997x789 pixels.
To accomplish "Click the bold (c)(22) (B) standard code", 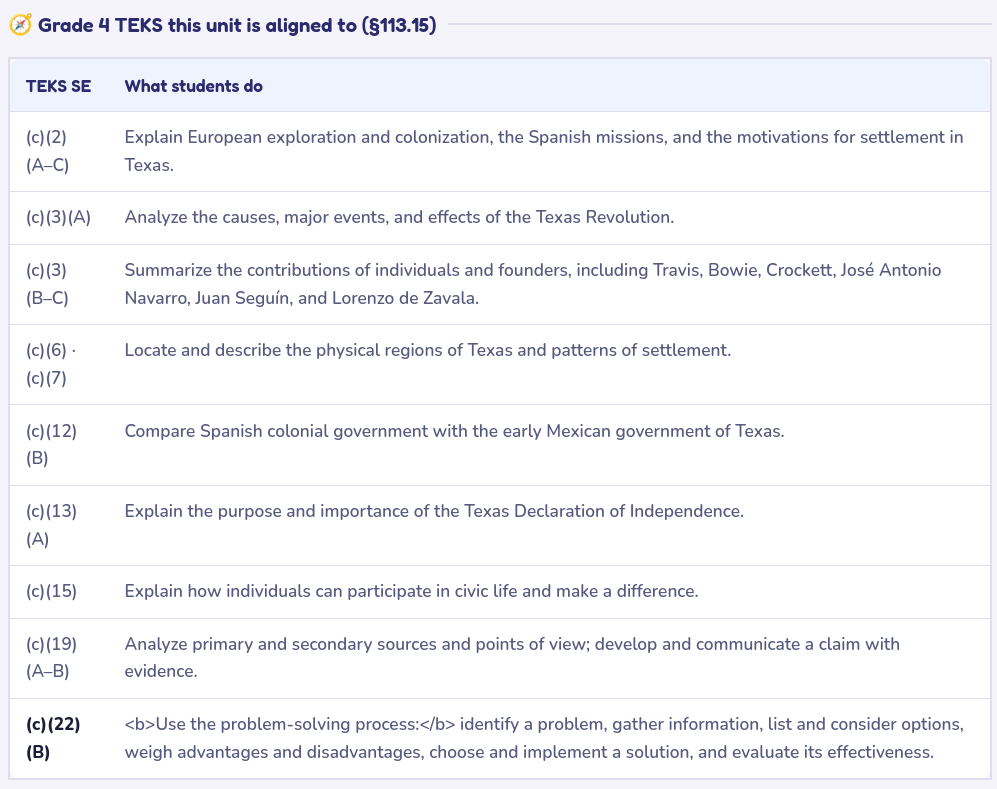I will (53, 738).
